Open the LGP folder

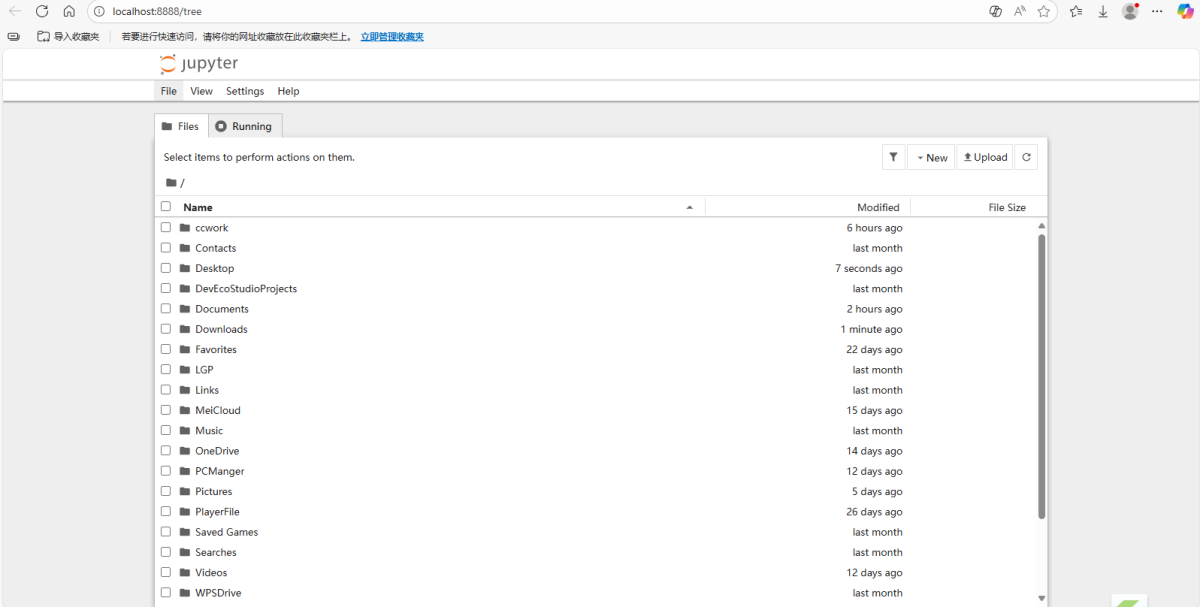[204, 370]
